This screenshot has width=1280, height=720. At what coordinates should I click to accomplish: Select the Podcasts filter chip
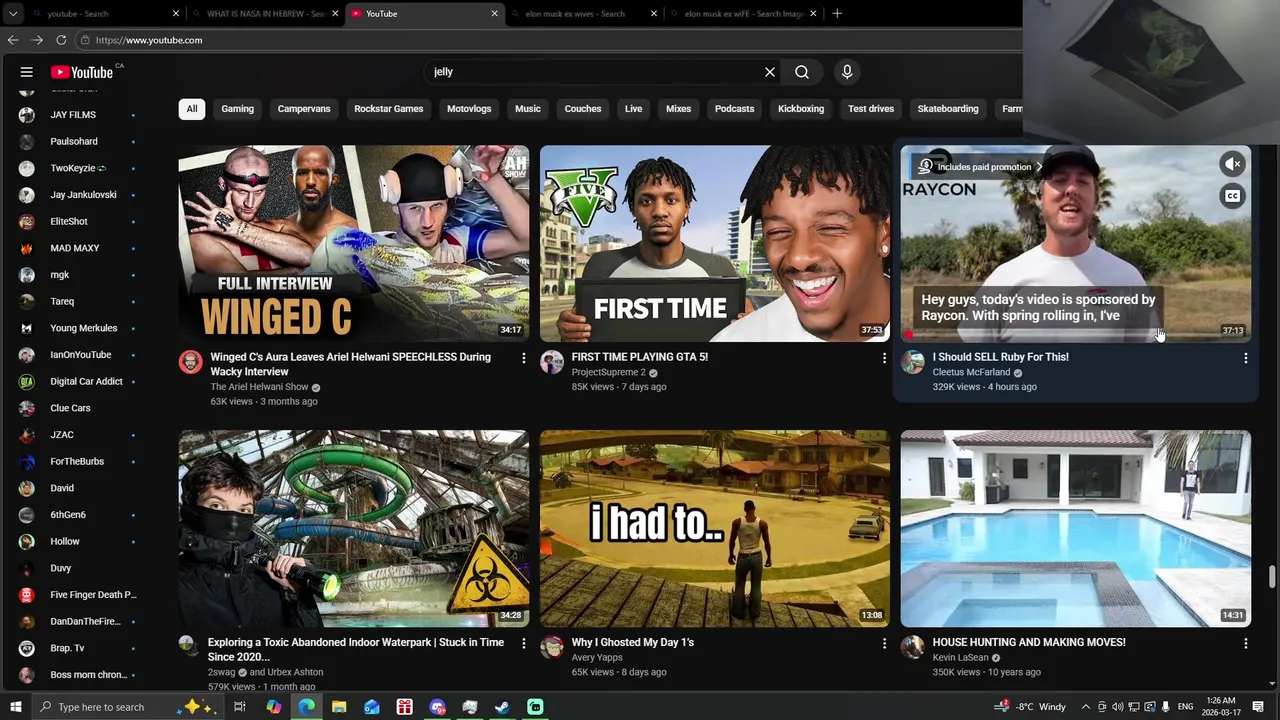(735, 109)
